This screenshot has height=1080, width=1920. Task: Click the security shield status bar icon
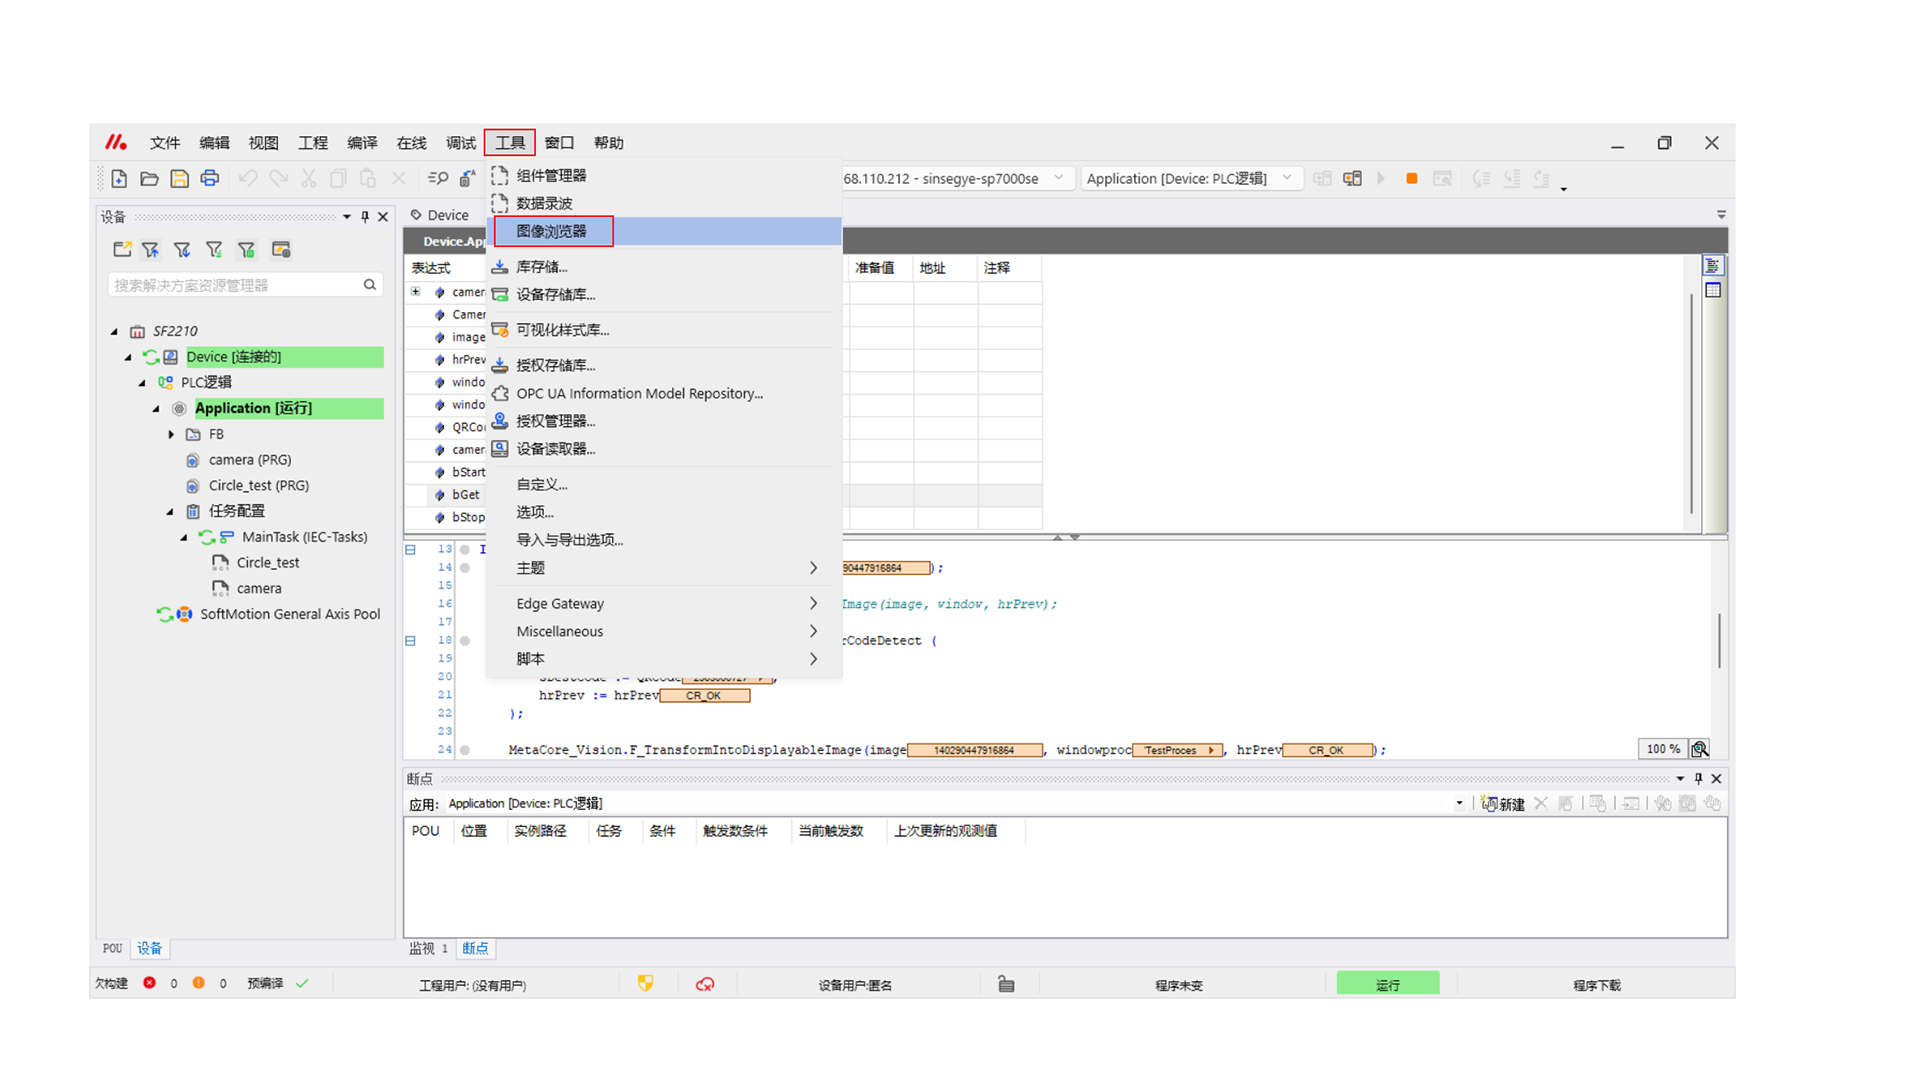tap(645, 984)
